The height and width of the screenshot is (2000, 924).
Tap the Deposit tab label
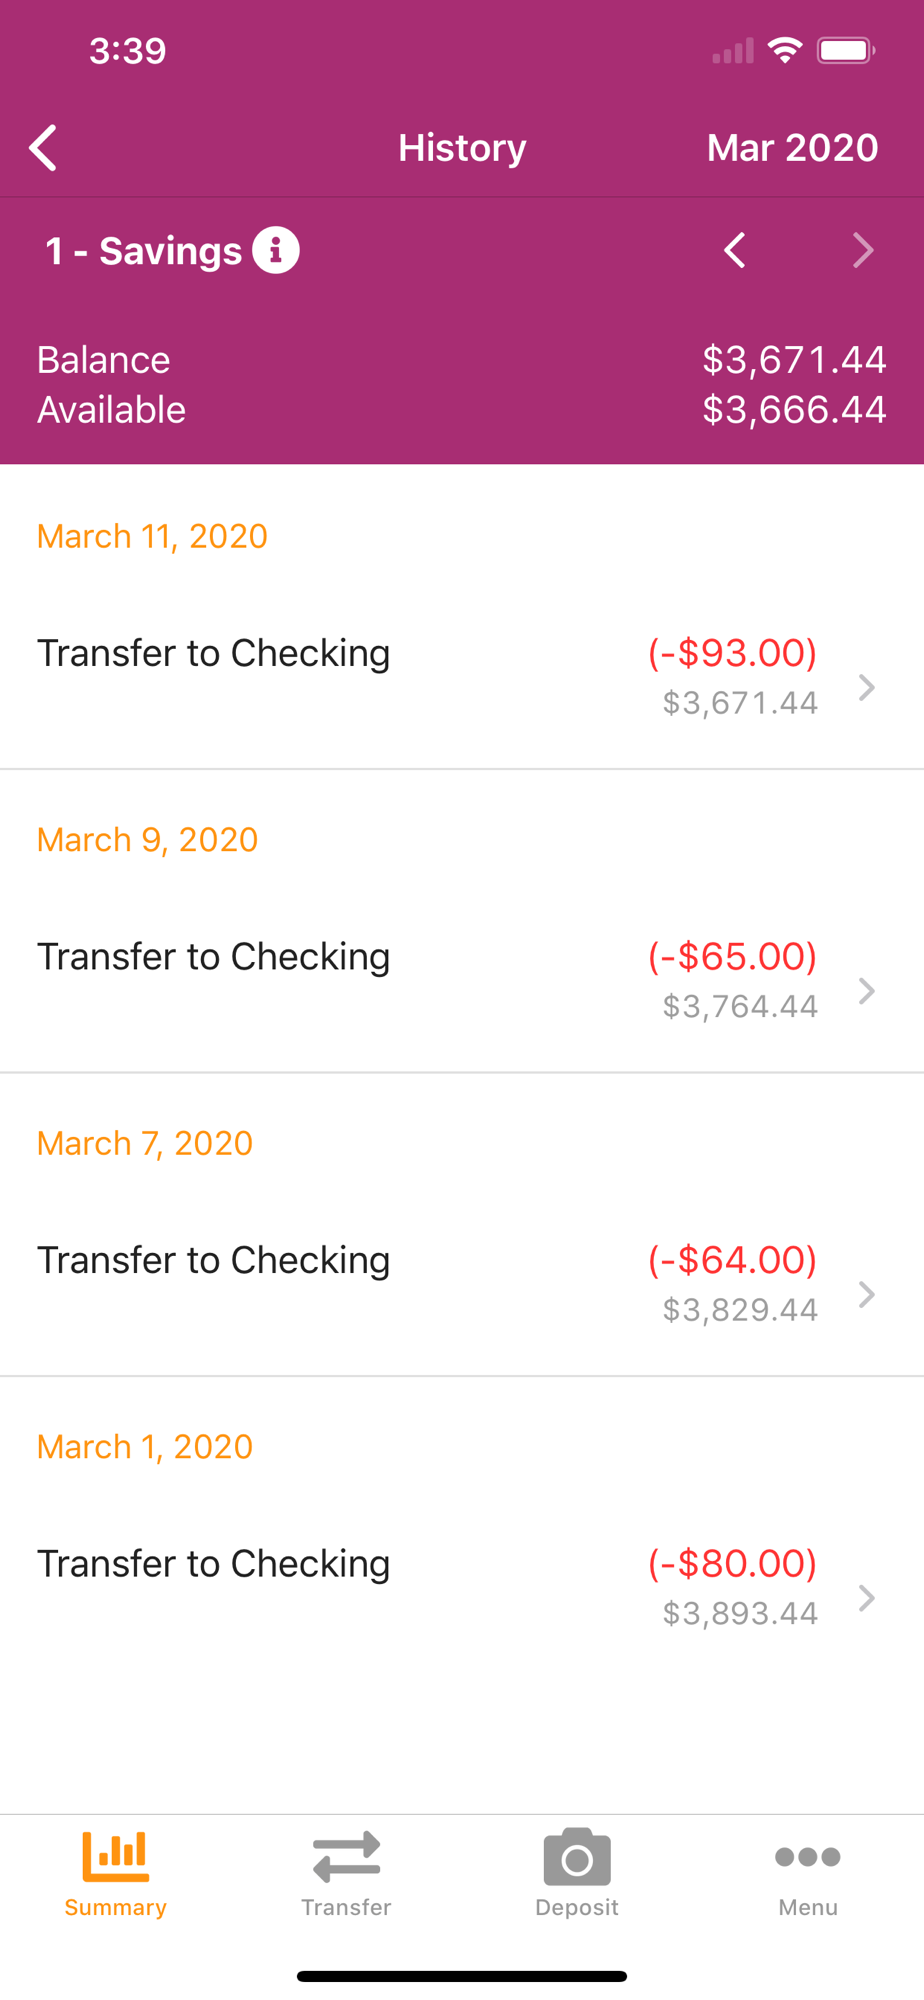pos(577,1908)
